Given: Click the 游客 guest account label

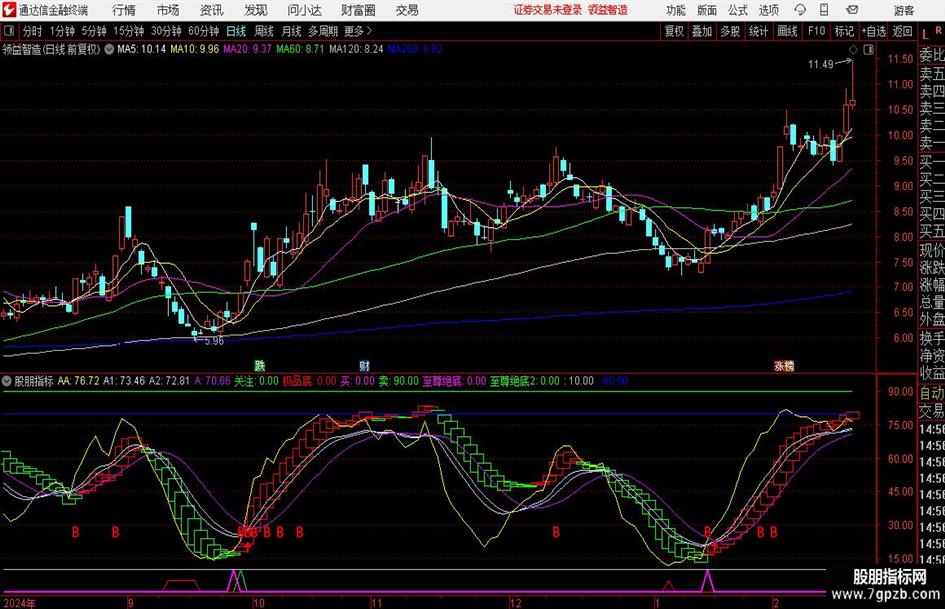Looking at the screenshot, I should tap(904, 10).
